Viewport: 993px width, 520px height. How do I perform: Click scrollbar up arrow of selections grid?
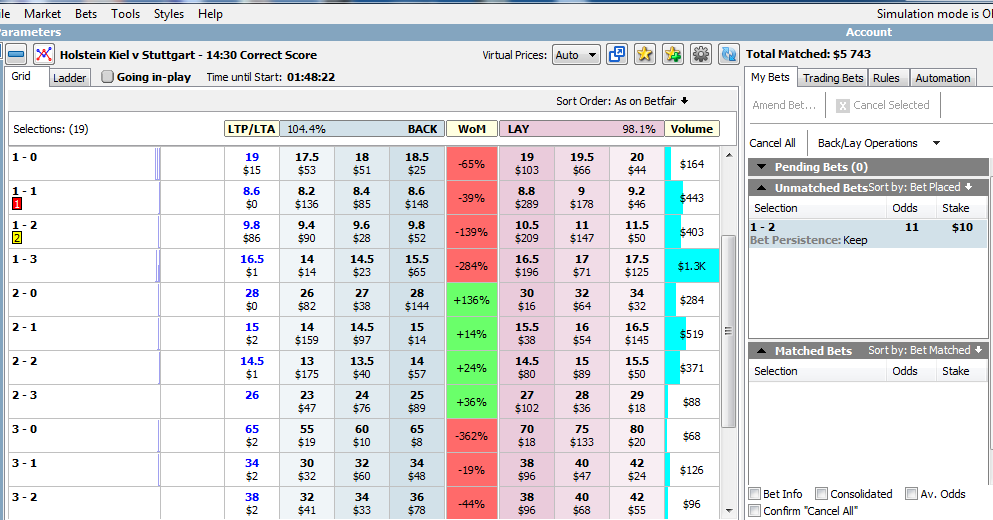[x=728, y=155]
